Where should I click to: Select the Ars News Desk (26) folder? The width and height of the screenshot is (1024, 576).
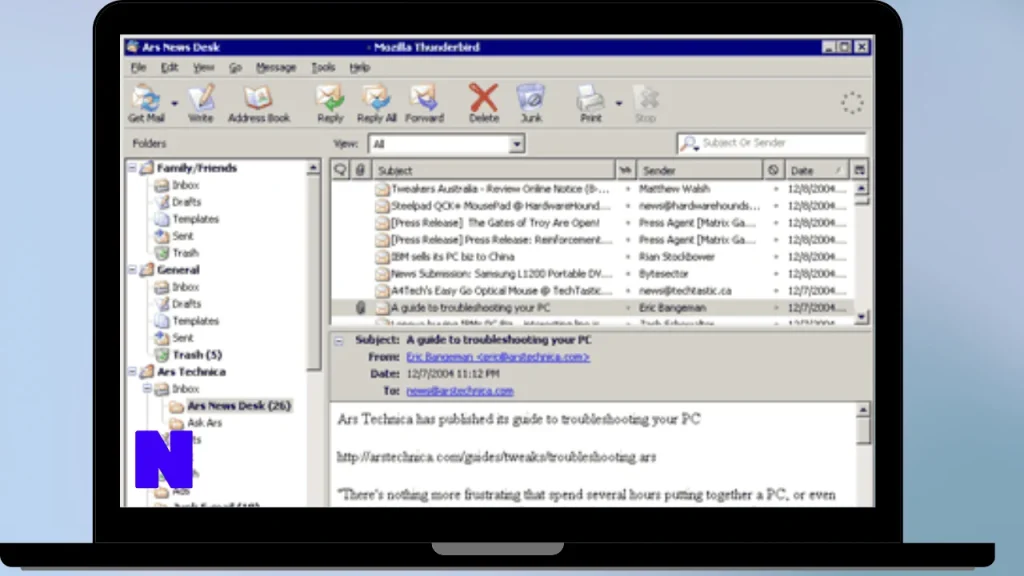tap(238, 406)
